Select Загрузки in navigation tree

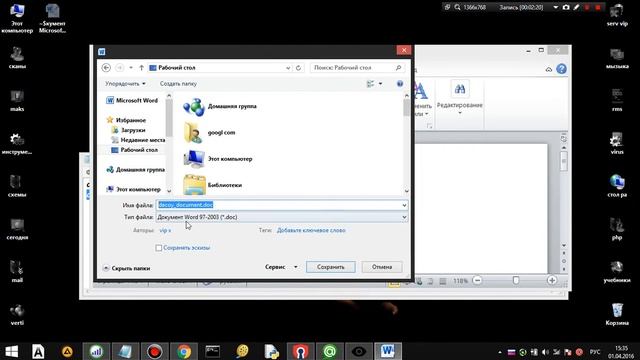(x=128, y=130)
